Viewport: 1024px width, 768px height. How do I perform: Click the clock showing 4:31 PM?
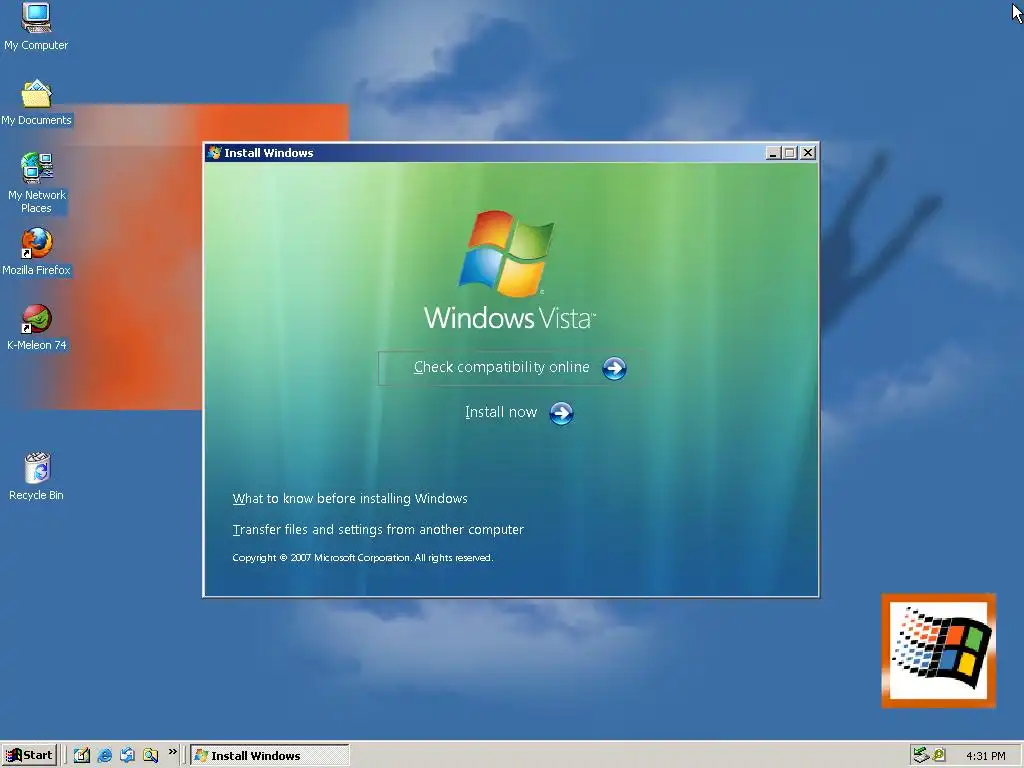[985, 756]
